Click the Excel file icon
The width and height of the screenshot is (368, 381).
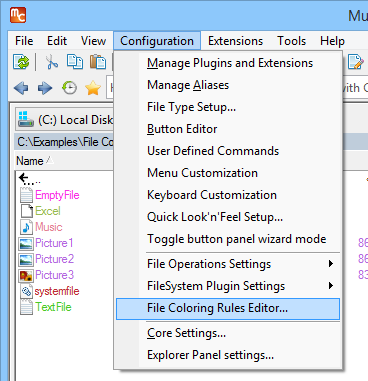(x=27, y=211)
